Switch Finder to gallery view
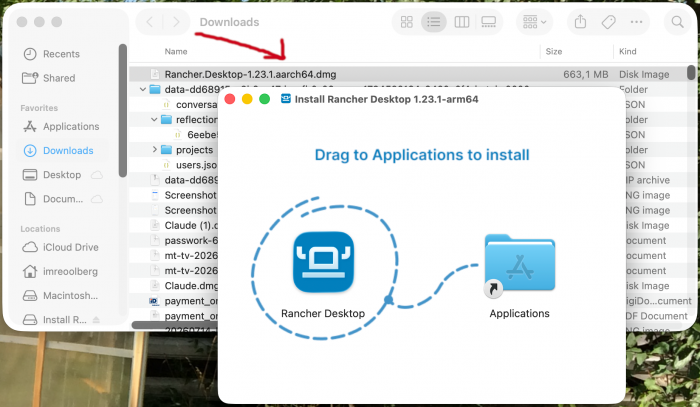This screenshot has width=700, height=407. (x=488, y=22)
